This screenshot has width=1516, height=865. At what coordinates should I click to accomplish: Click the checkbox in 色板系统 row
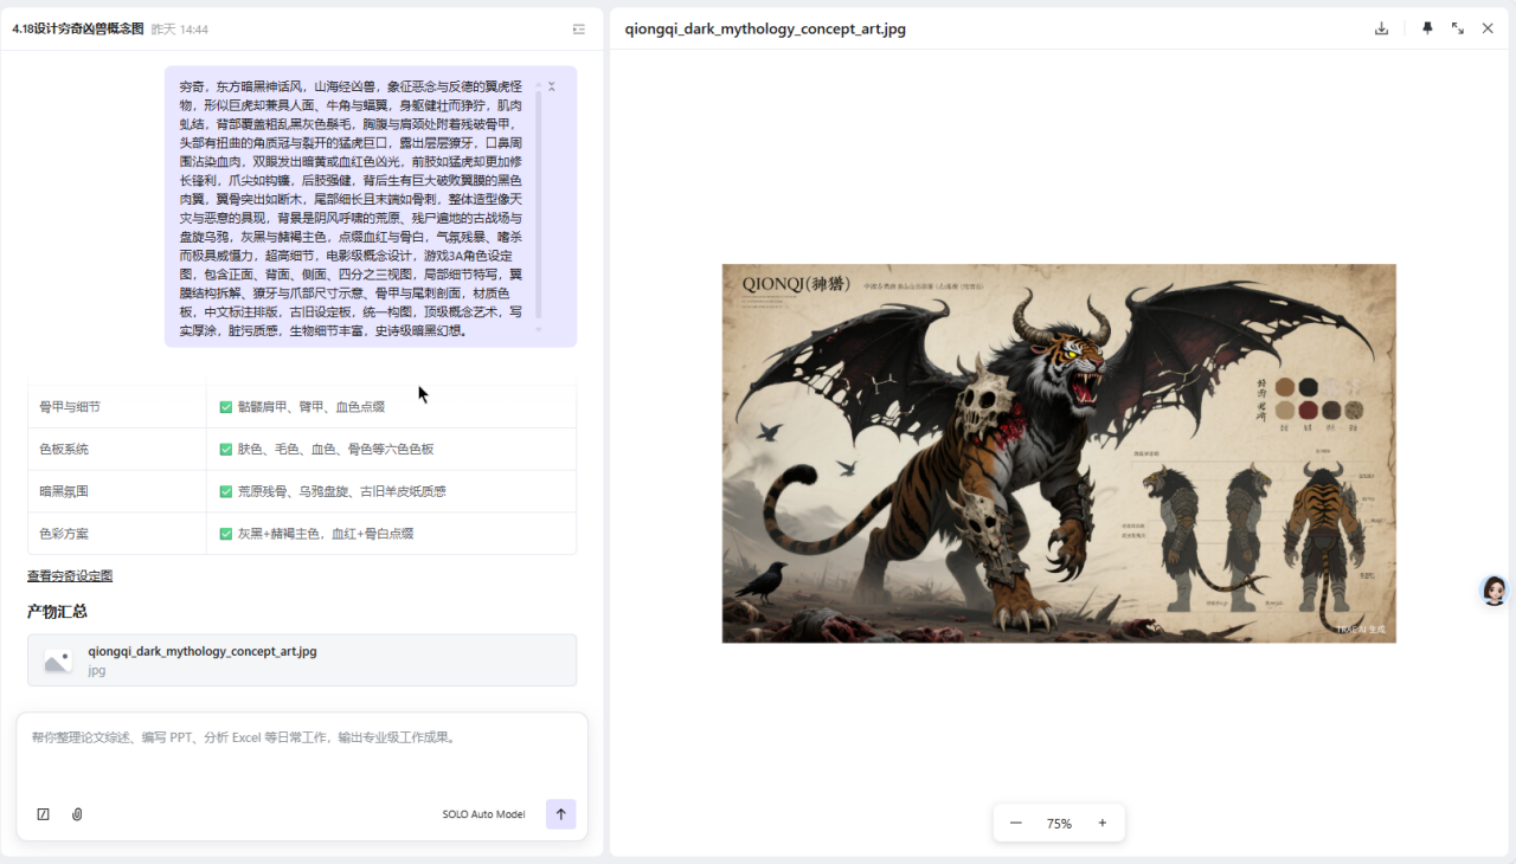226,449
